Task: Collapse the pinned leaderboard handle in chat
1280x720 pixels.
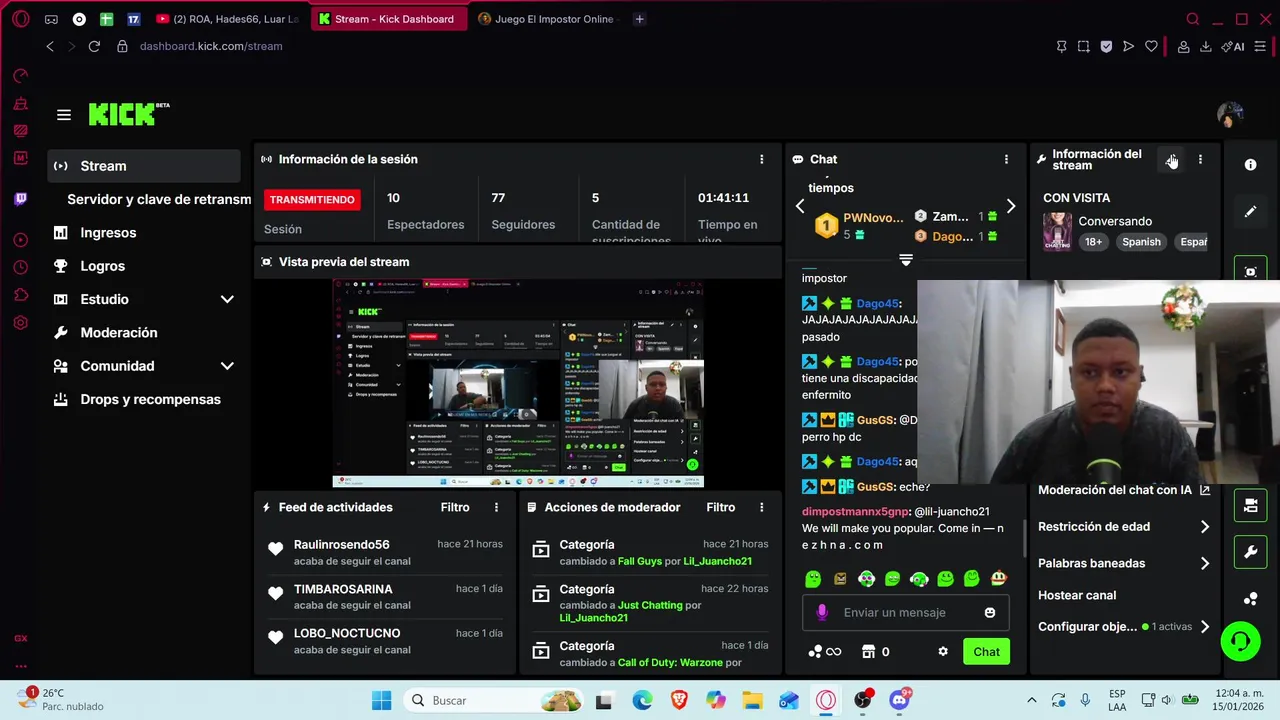Action: pyautogui.click(x=906, y=260)
